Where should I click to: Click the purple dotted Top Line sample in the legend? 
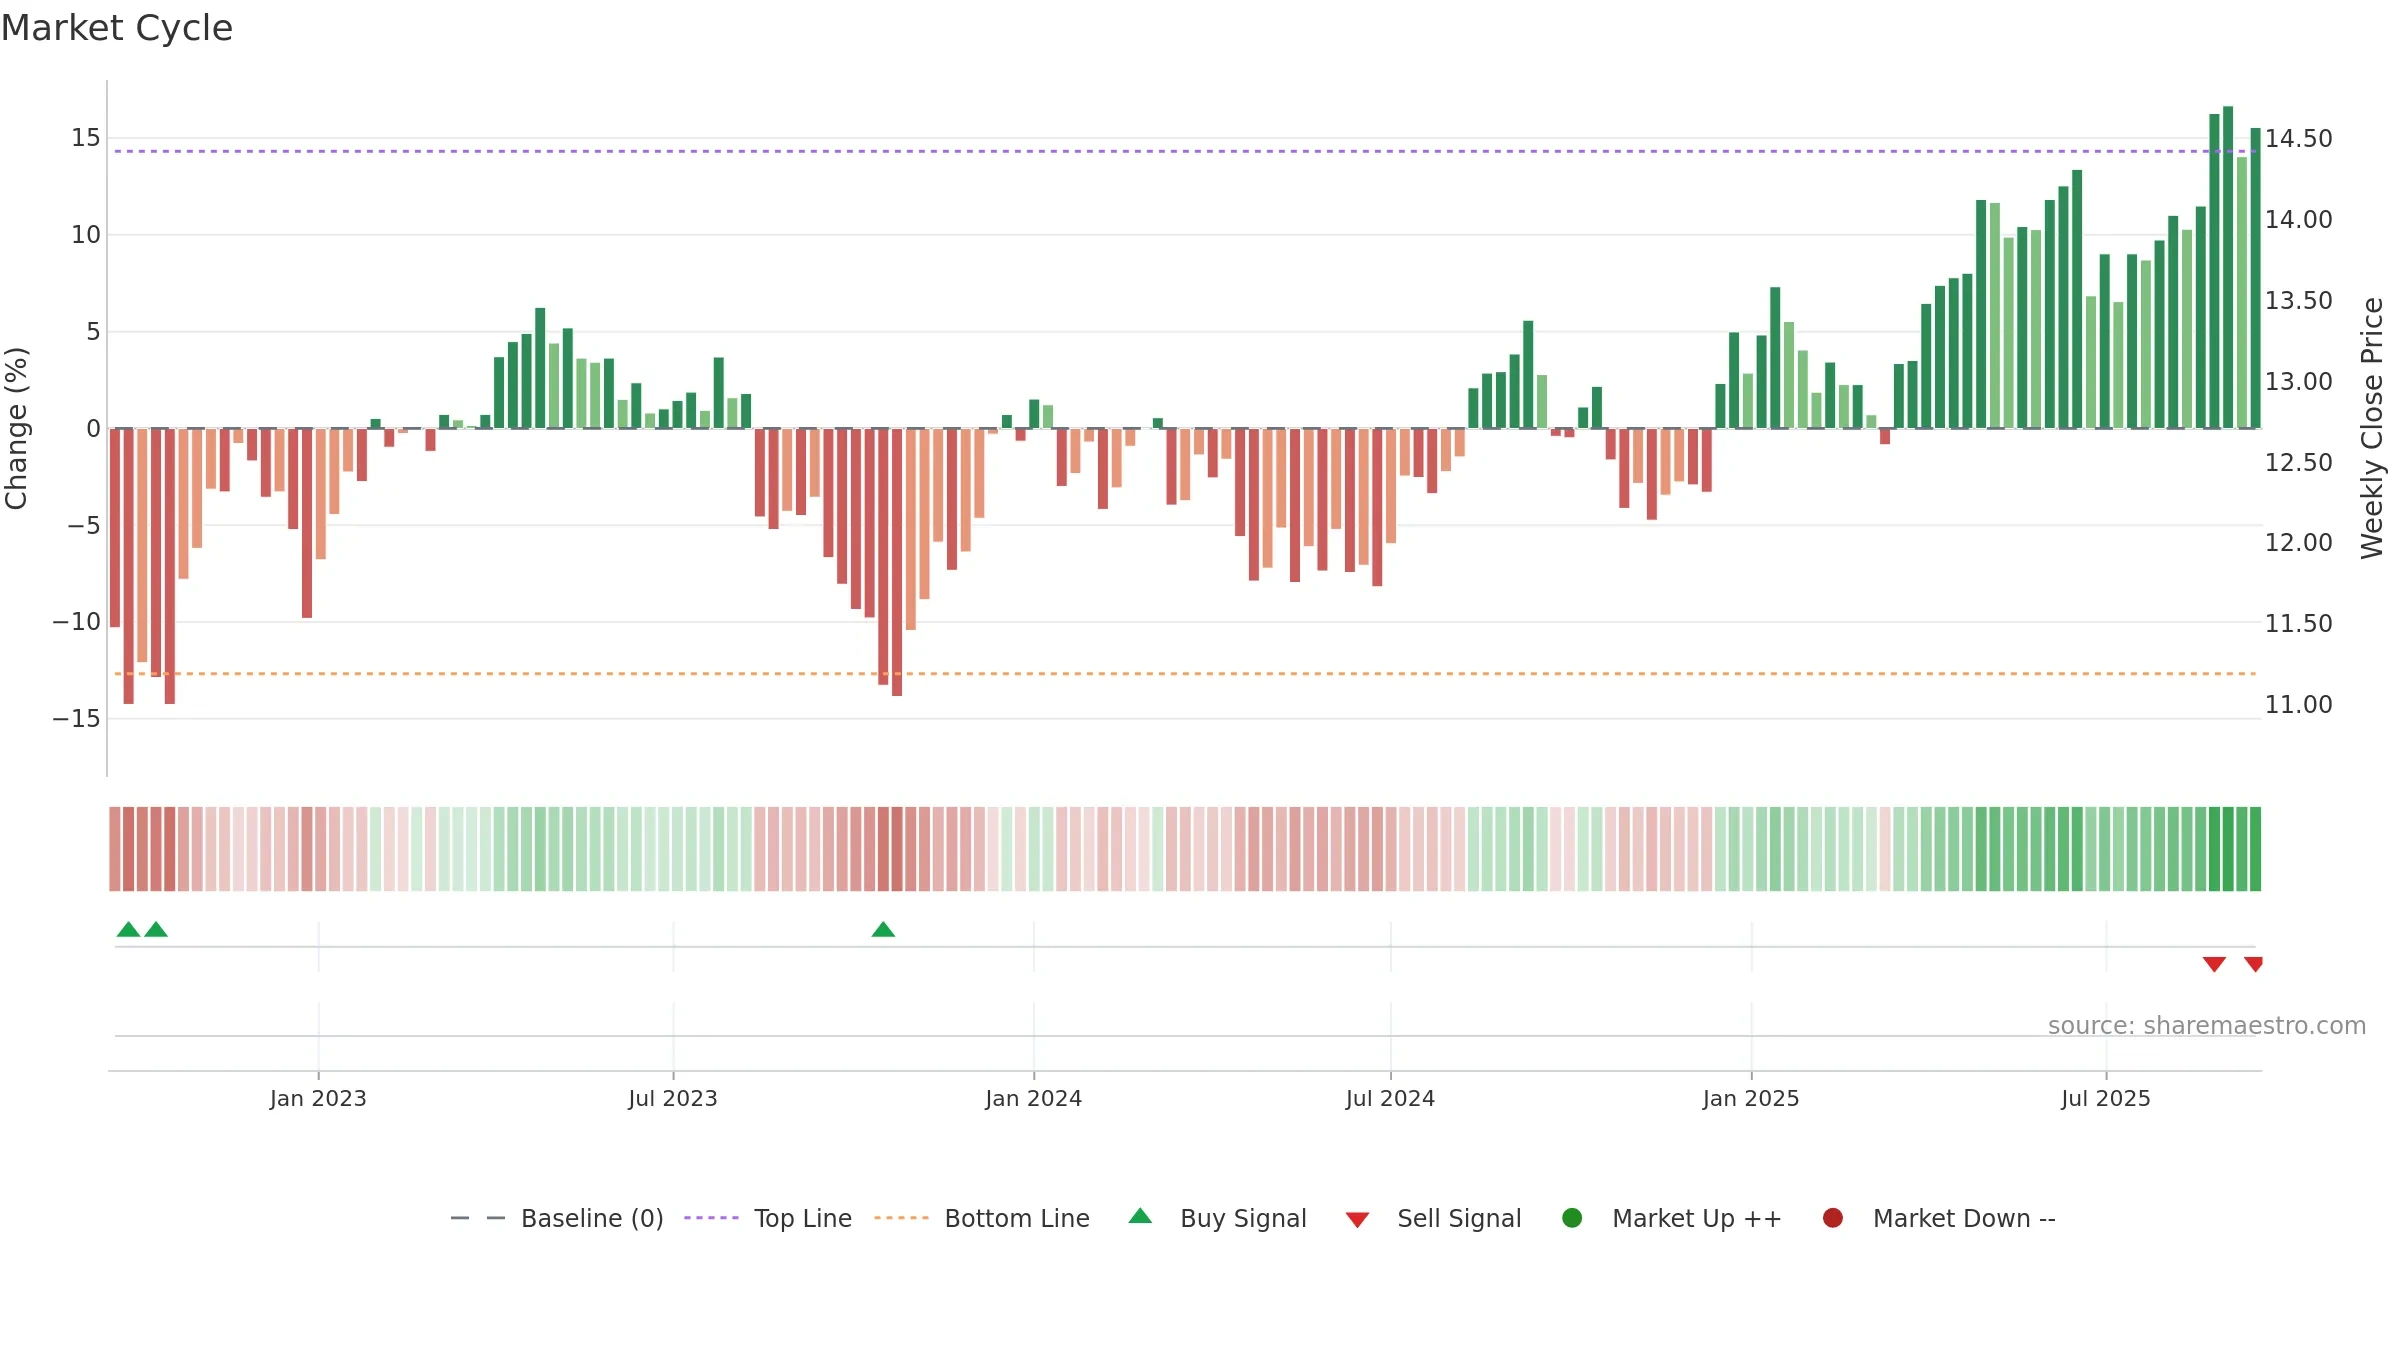(x=711, y=1218)
